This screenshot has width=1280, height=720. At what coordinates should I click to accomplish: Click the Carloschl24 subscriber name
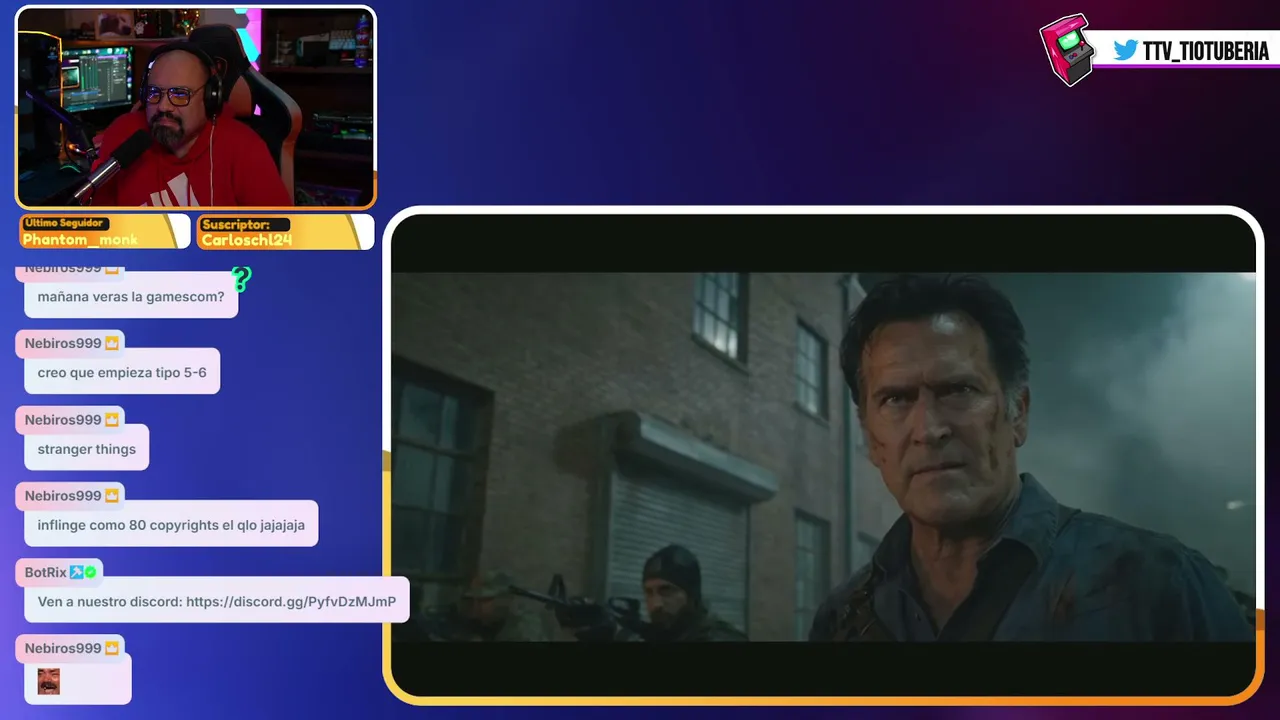247,240
